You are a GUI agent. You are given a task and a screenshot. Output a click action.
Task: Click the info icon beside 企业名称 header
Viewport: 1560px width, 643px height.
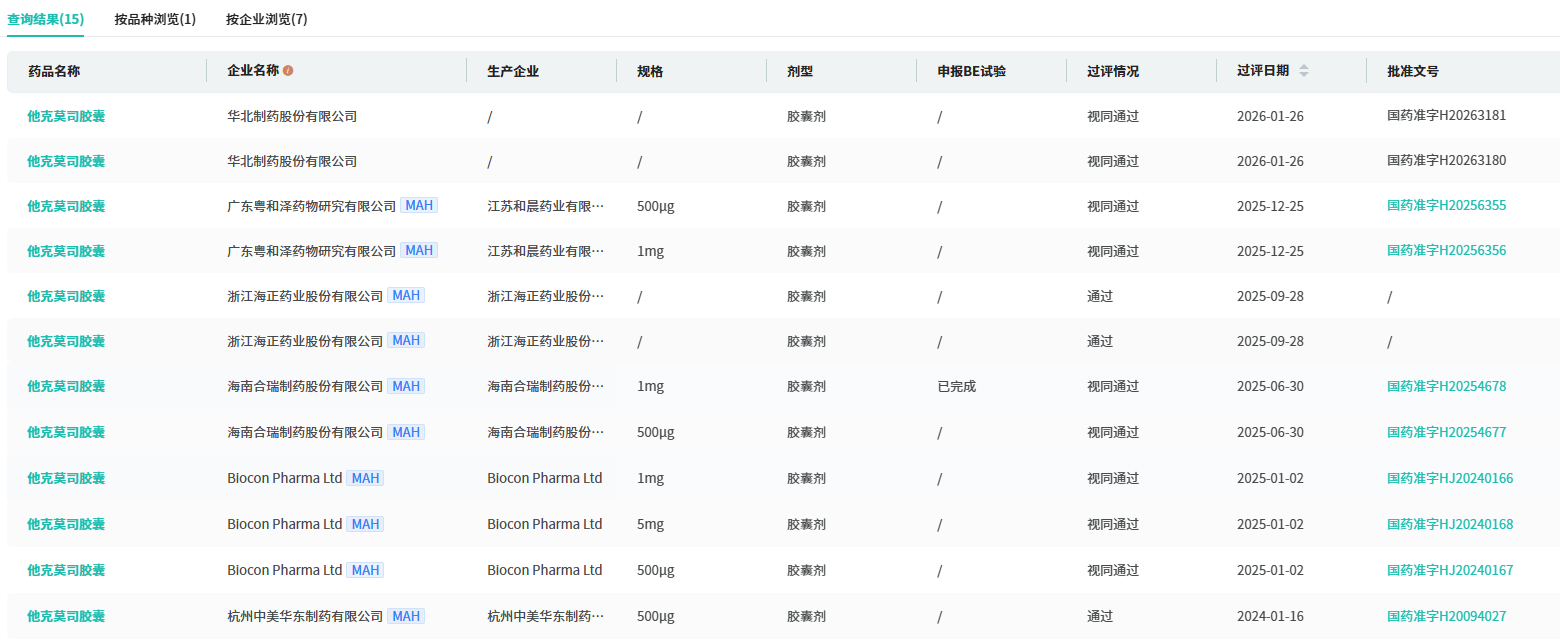click(288, 71)
